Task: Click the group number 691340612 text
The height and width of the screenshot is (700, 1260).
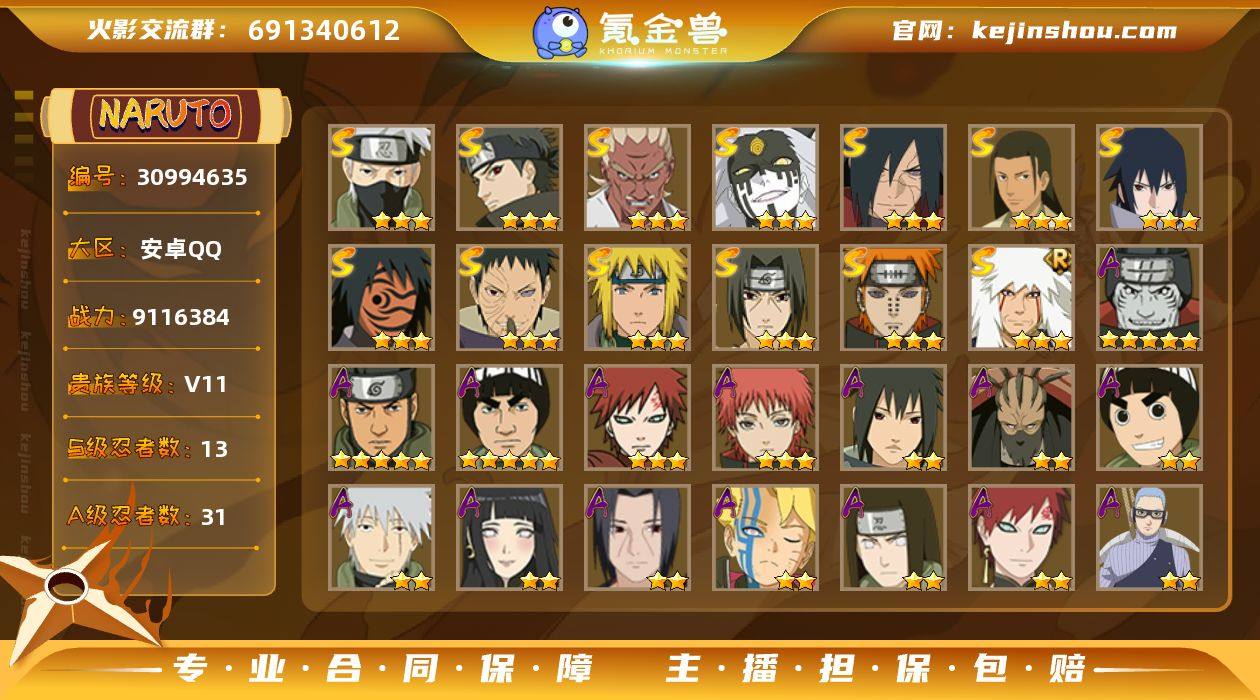Action: click(324, 30)
